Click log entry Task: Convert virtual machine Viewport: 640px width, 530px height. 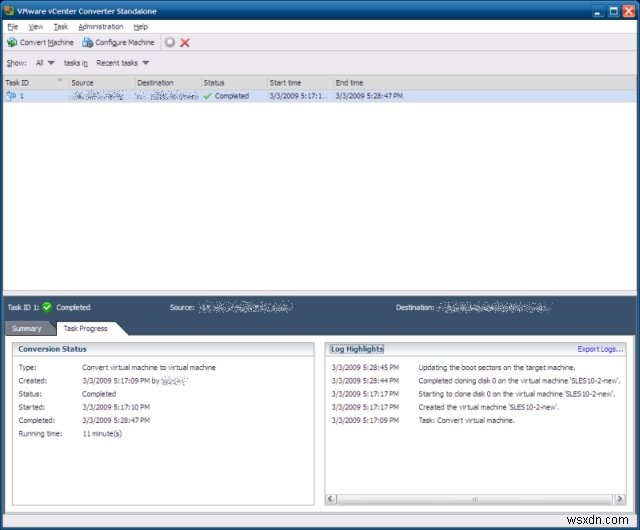coord(467,420)
